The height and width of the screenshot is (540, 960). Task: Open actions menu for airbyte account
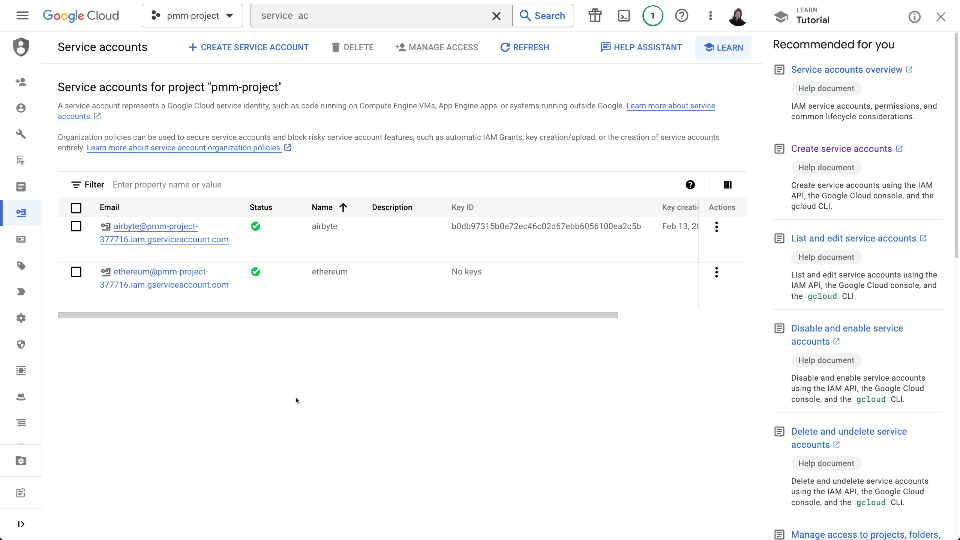click(x=716, y=227)
